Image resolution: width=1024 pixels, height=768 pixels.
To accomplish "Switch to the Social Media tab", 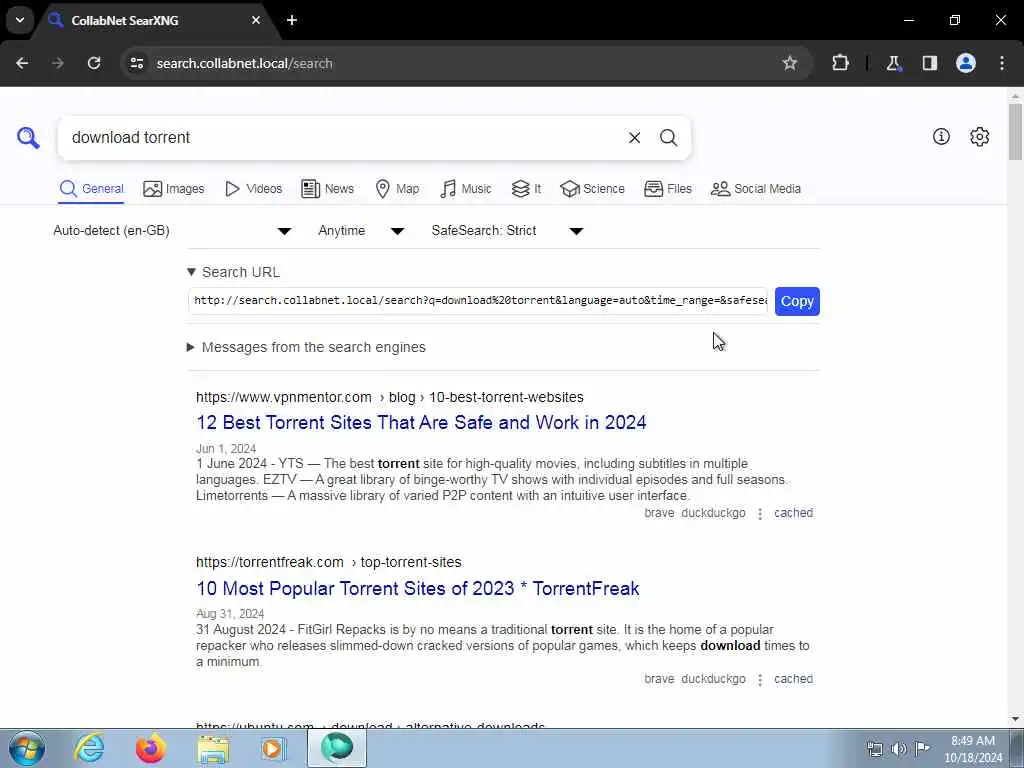I will click(x=756, y=189).
